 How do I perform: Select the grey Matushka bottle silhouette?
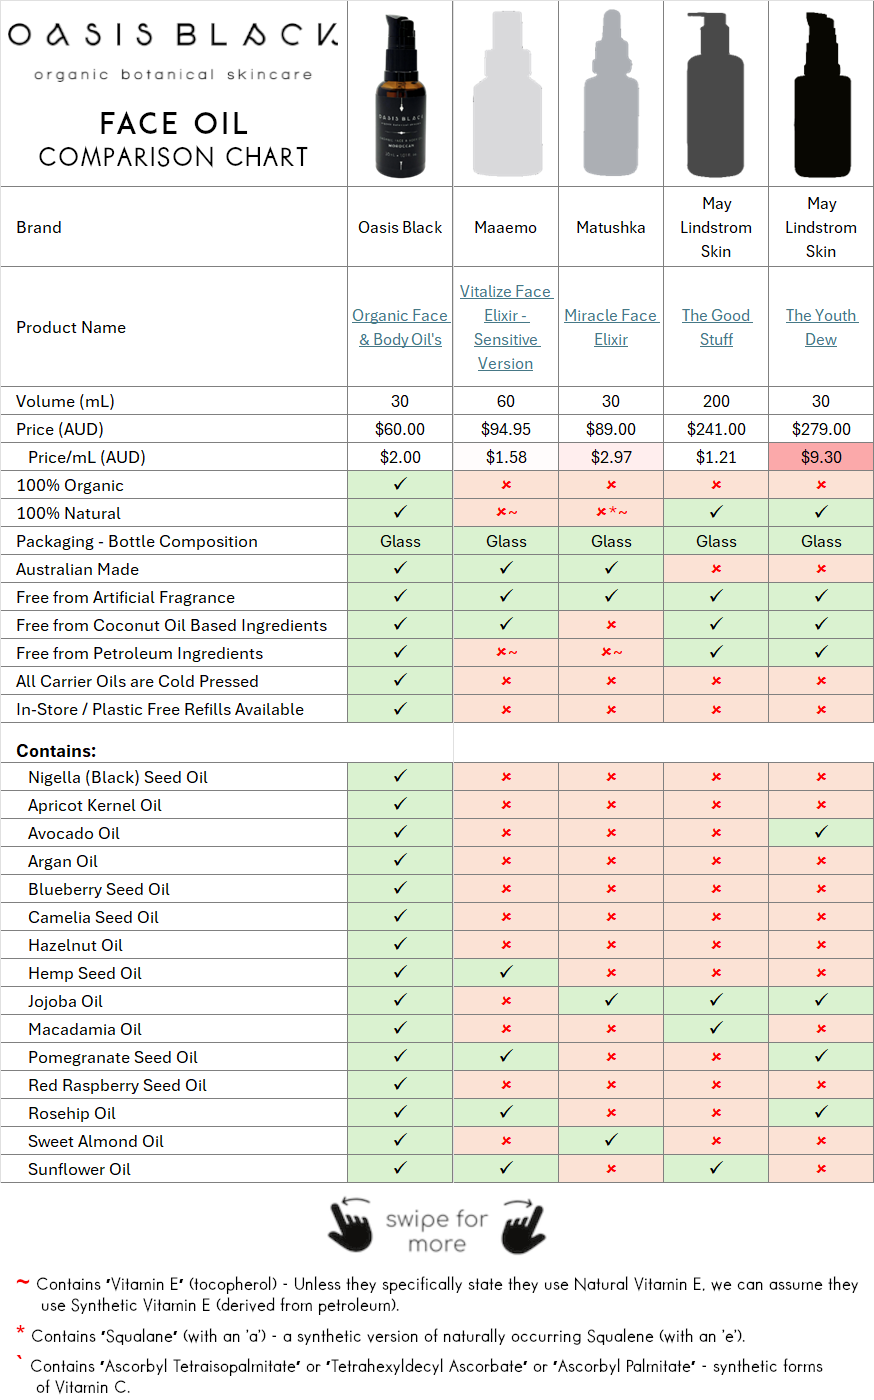point(611,95)
